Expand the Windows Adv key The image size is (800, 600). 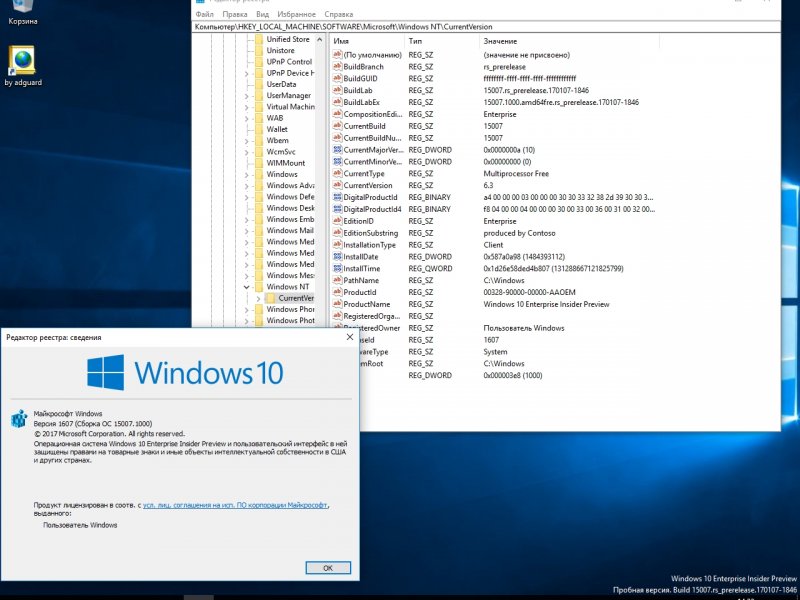(x=247, y=186)
